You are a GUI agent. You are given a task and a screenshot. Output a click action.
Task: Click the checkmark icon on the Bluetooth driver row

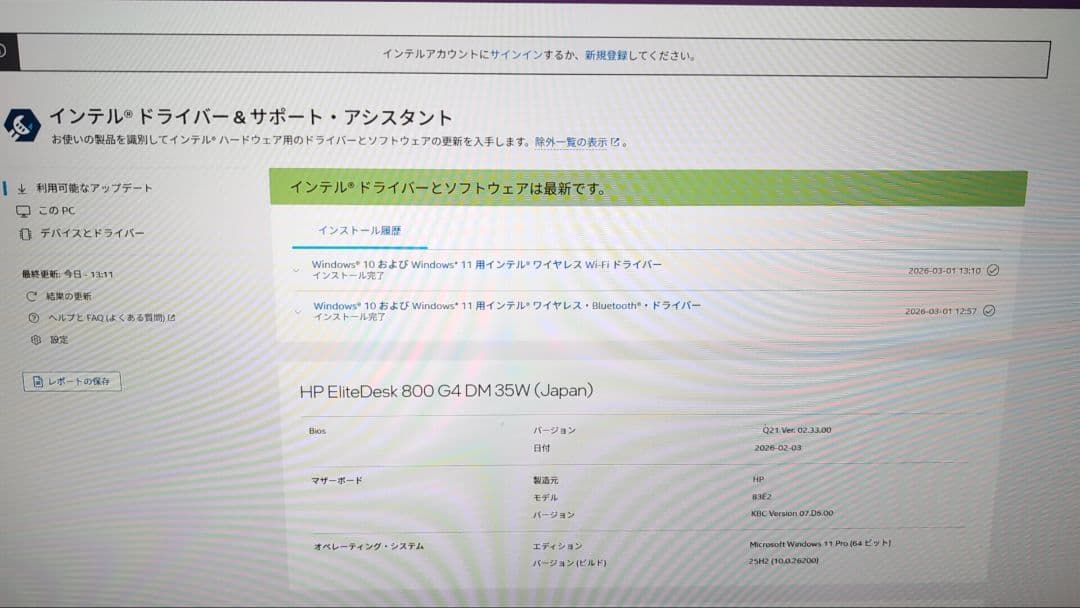click(x=989, y=311)
